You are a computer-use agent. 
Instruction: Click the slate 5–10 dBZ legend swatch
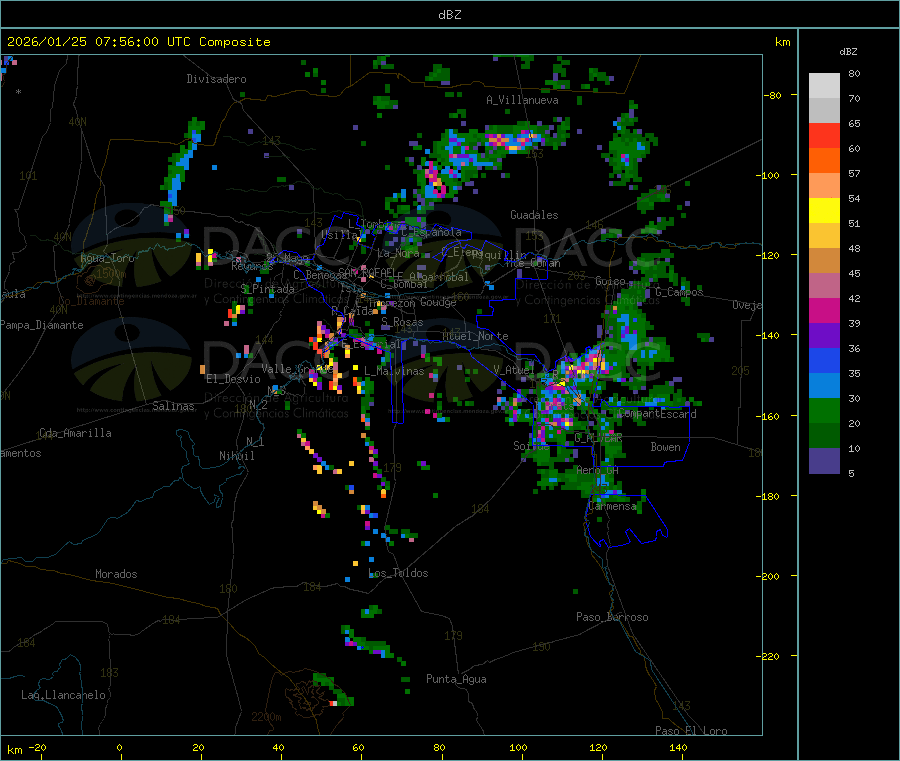coord(824,461)
